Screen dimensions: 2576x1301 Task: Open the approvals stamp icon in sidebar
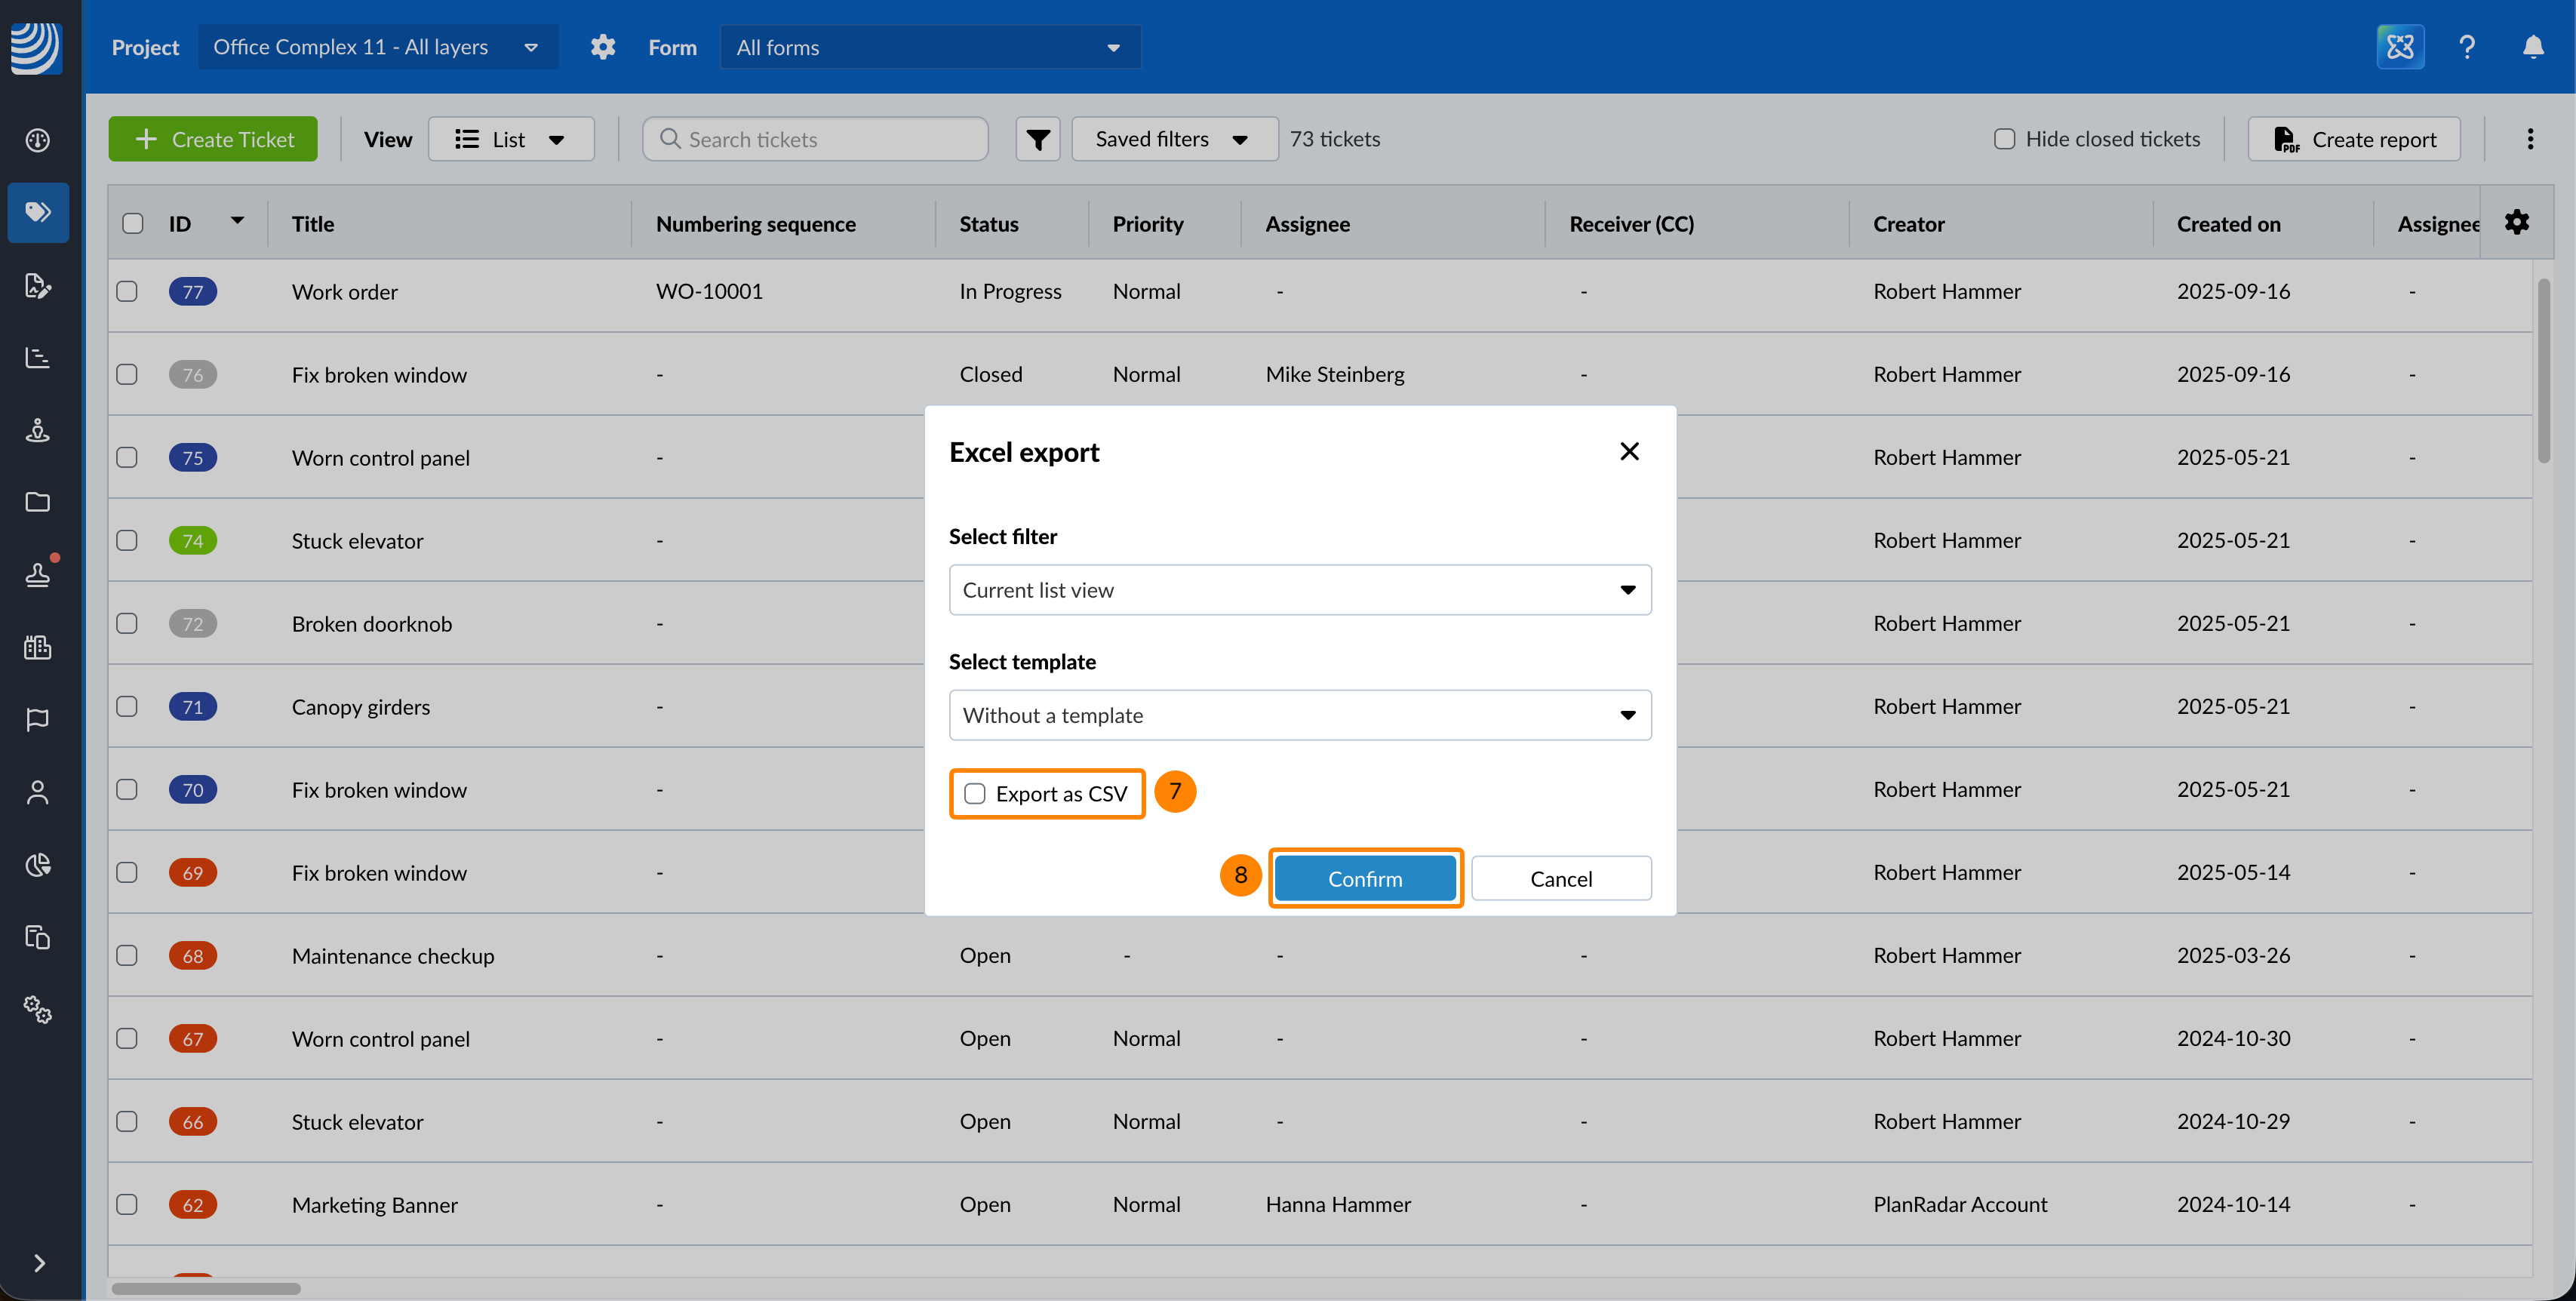tap(38, 575)
